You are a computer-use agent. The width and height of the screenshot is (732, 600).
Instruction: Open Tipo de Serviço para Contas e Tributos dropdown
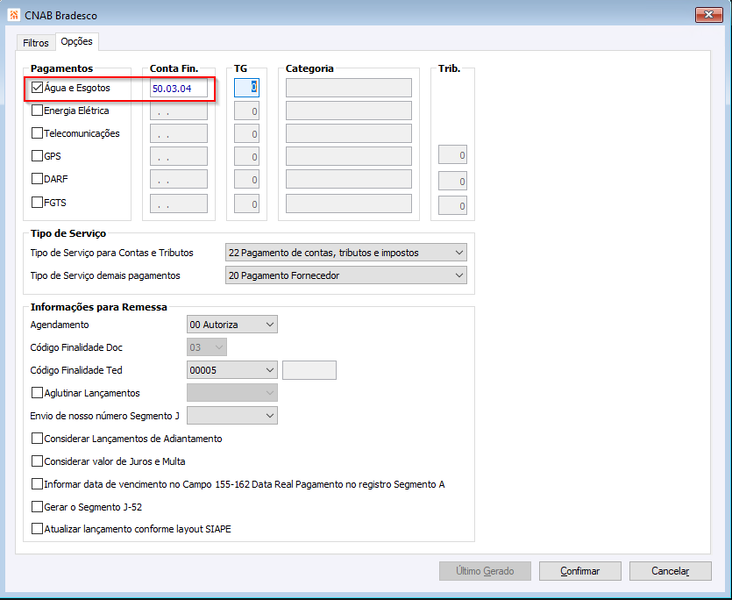tap(346, 252)
